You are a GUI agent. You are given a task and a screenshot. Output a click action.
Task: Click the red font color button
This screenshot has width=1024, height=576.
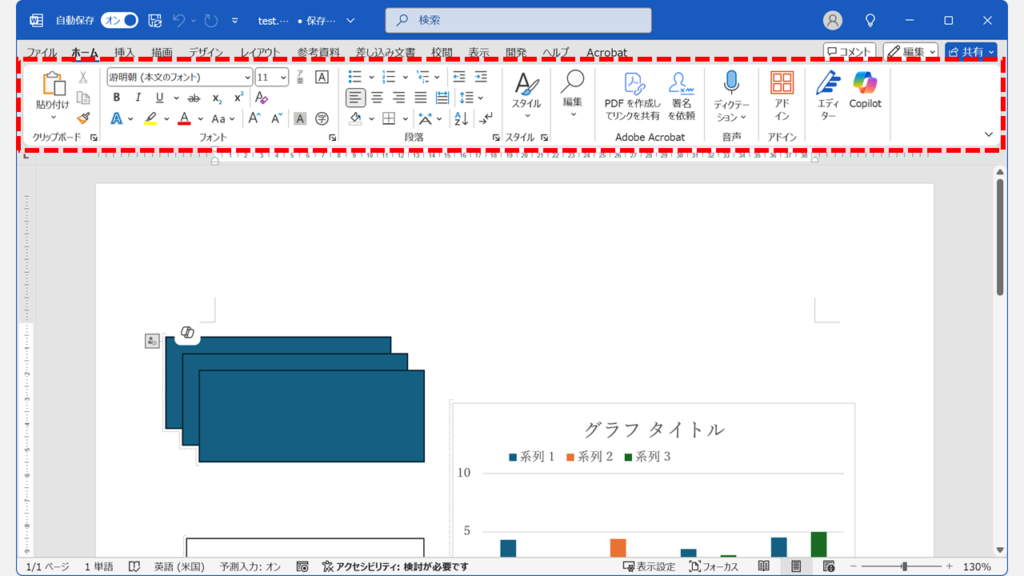(x=184, y=119)
